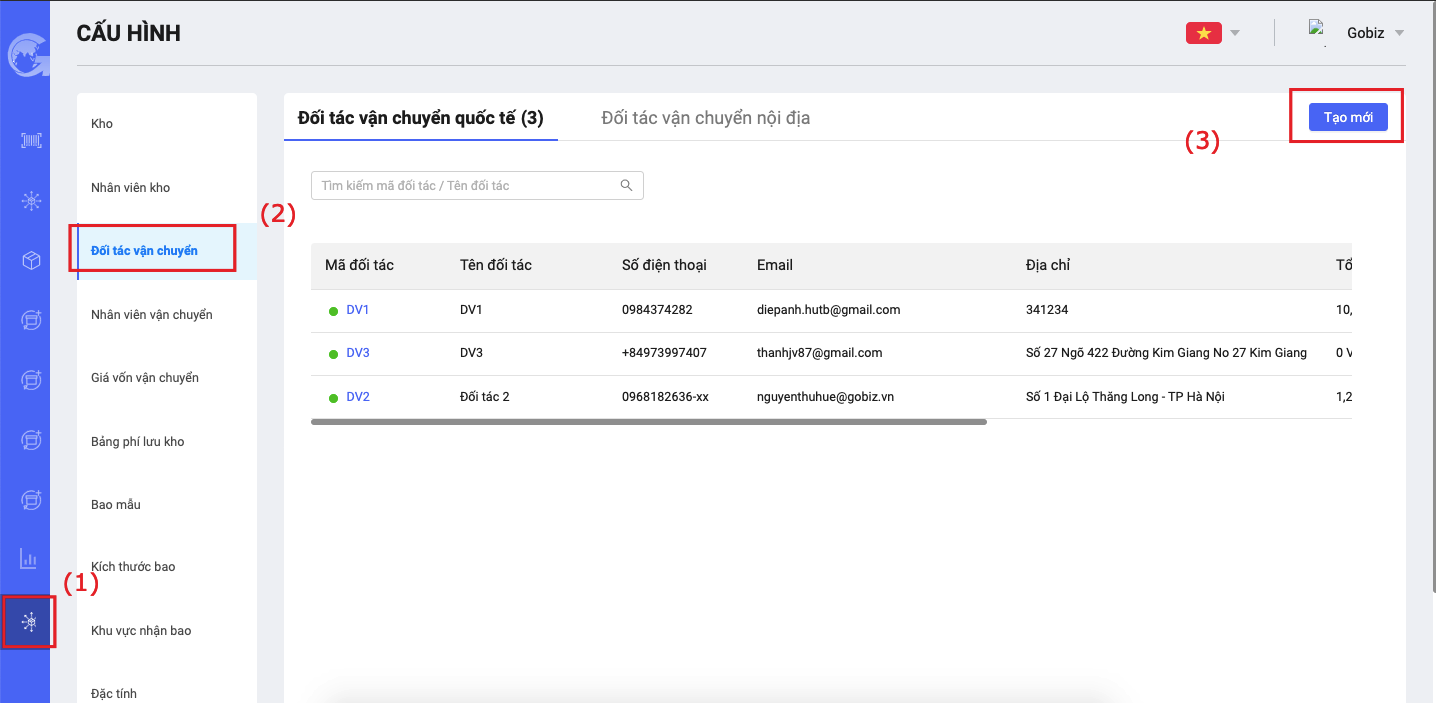Click the Vietnam flag icon

[x=1203, y=33]
